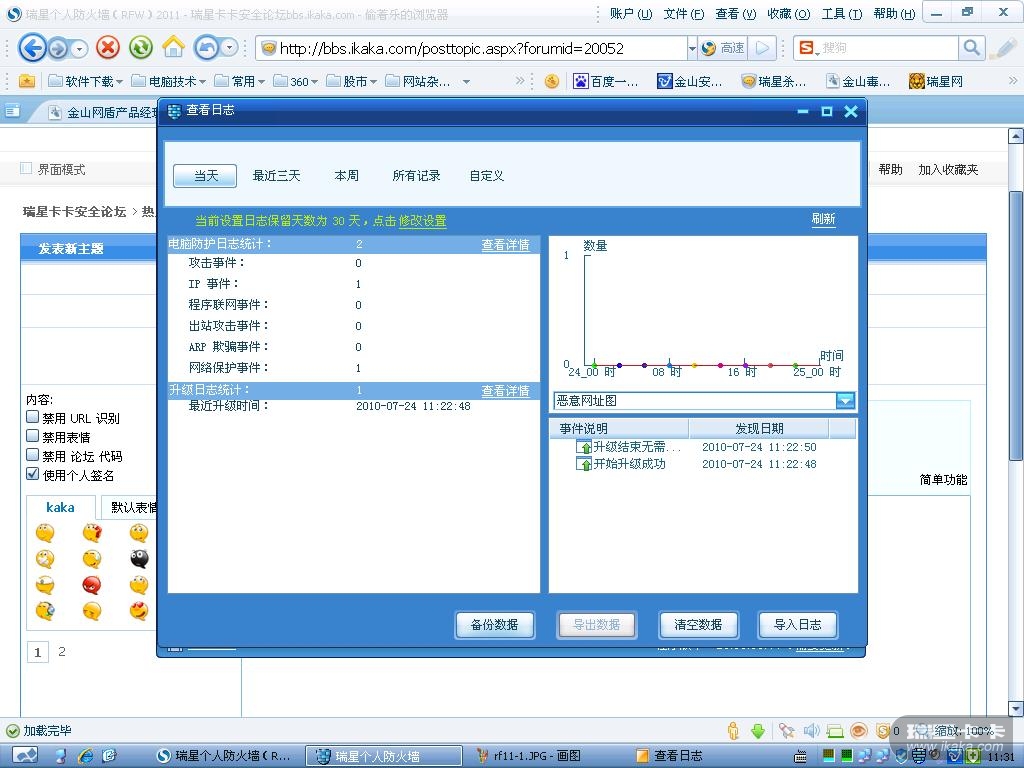Expand the 常用 bookmark folder
1024x768 pixels.
[240, 81]
